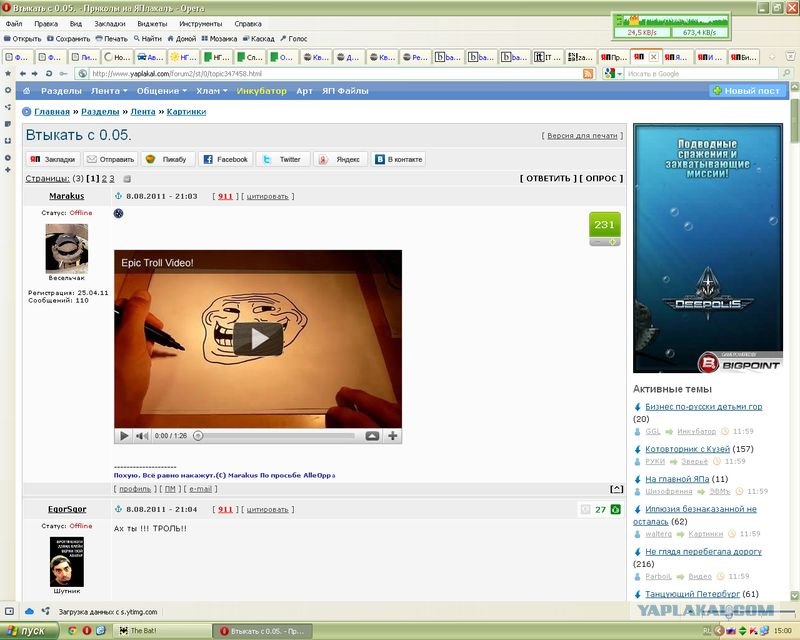Click the Каскад toolbar button
The height and width of the screenshot is (640, 800).
click(x=259, y=38)
